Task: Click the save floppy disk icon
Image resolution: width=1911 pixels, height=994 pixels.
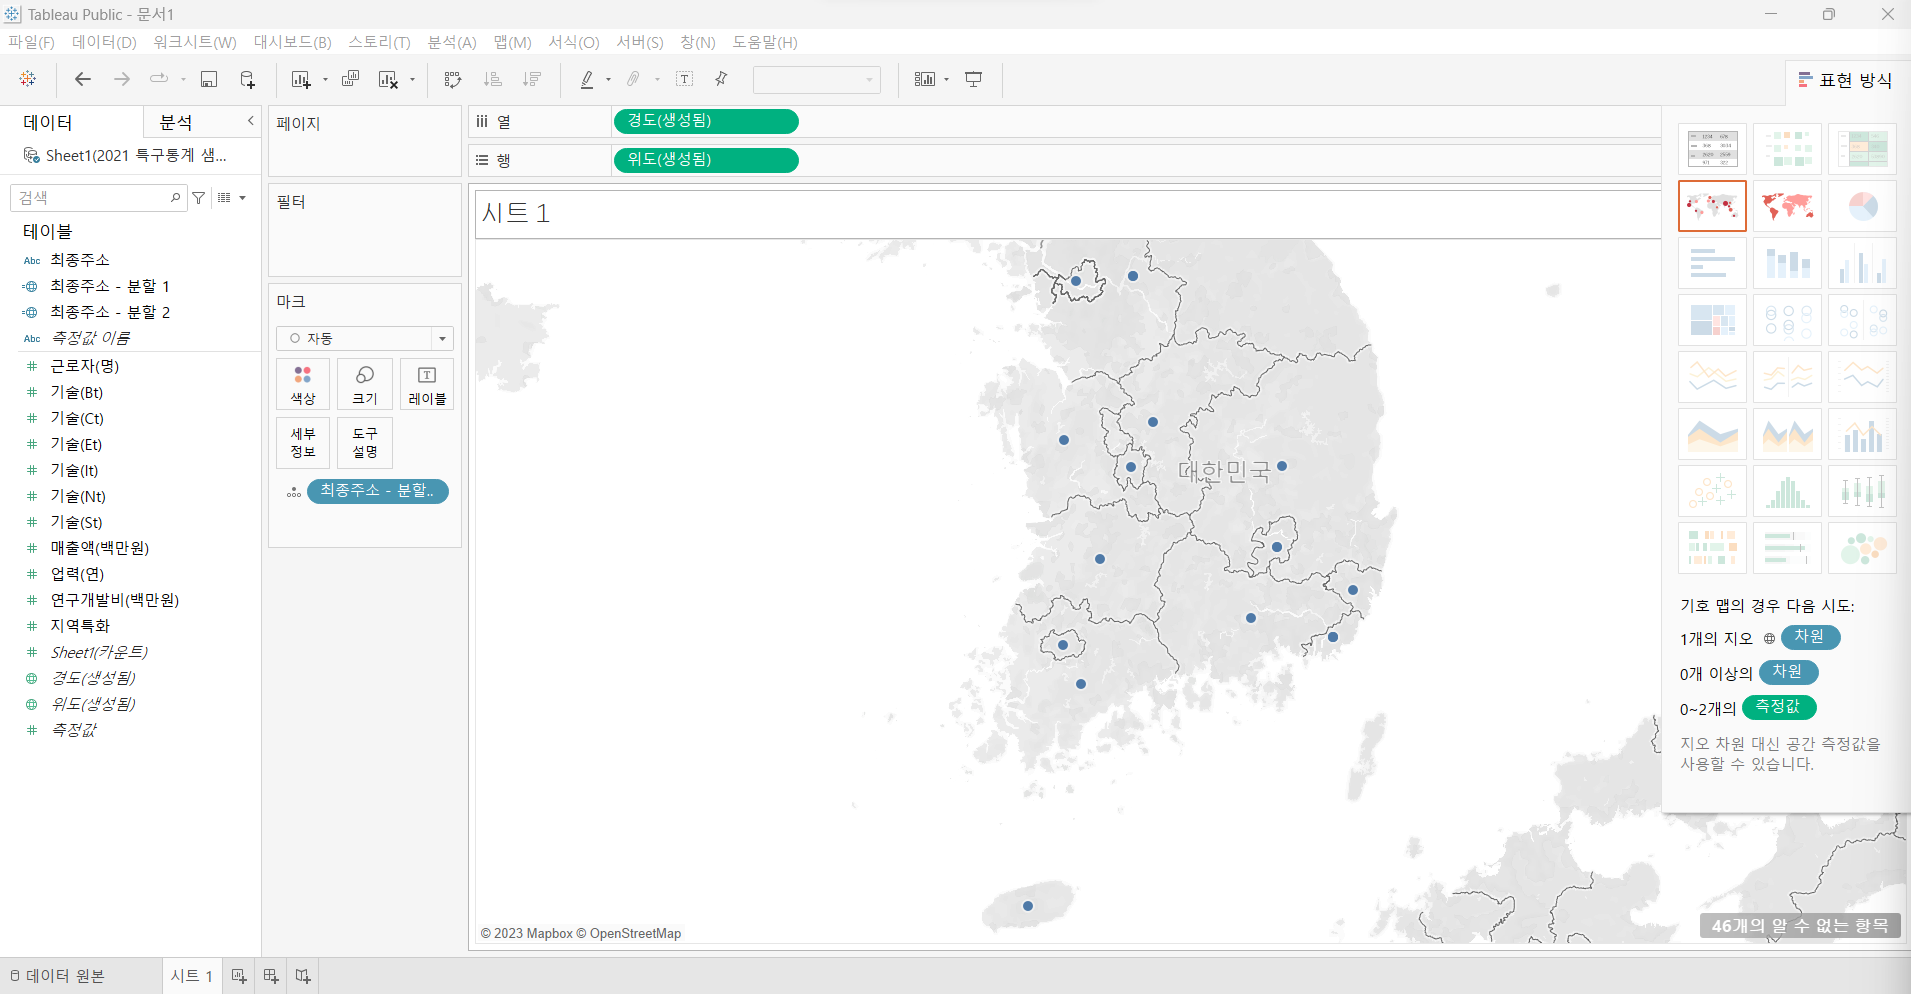Action: pyautogui.click(x=209, y=79)
